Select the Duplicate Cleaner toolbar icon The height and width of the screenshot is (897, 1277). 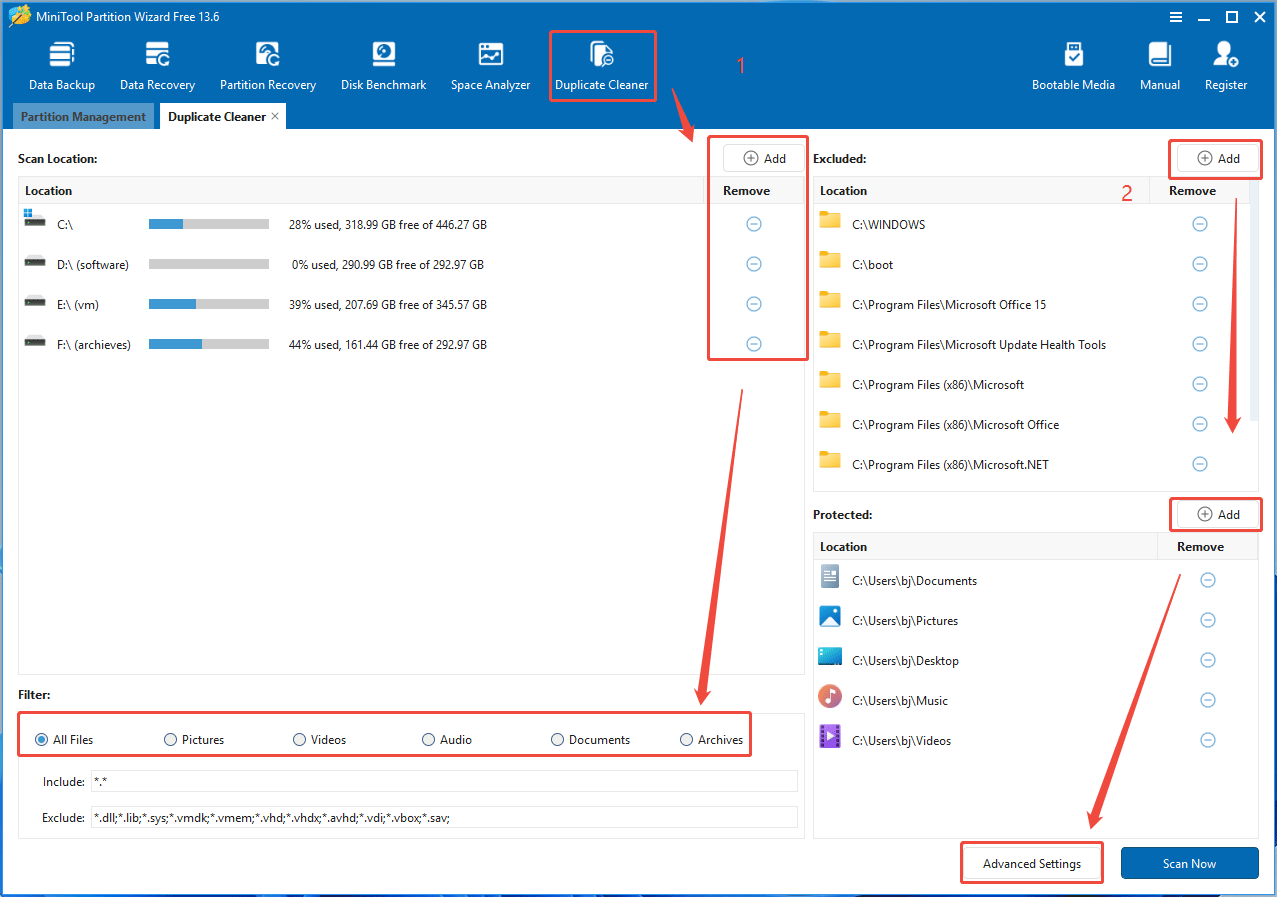click(x=602, y=63)
